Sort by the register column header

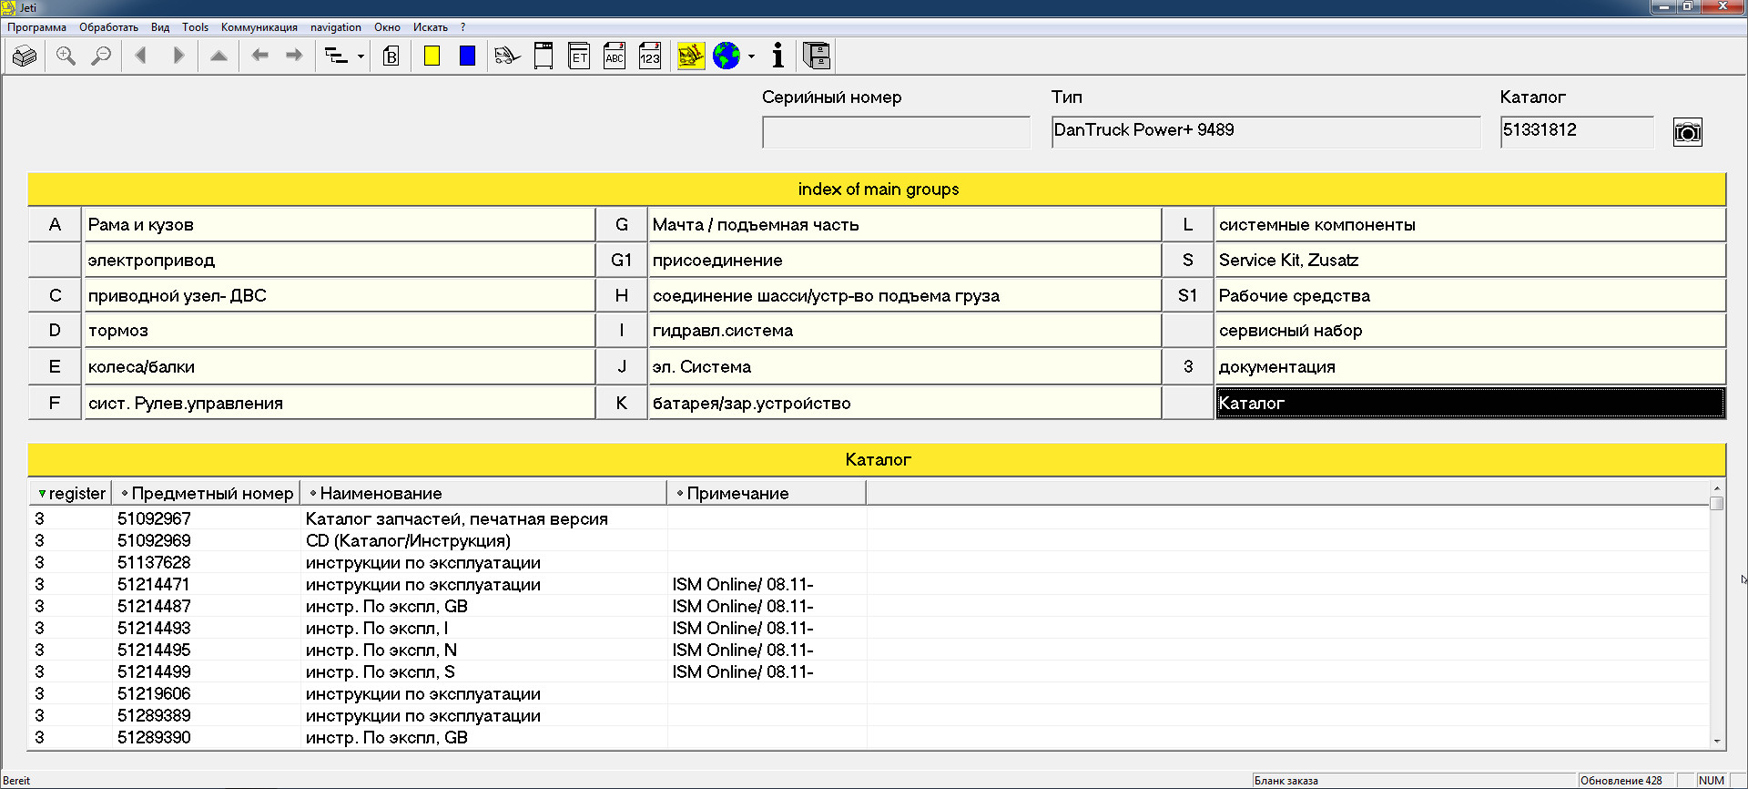tap(70, 493)
